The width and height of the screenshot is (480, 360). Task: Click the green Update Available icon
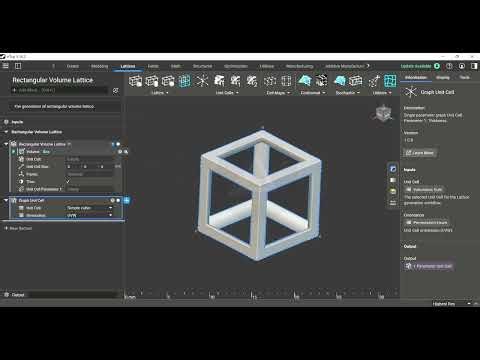click(x=437, y=66)
